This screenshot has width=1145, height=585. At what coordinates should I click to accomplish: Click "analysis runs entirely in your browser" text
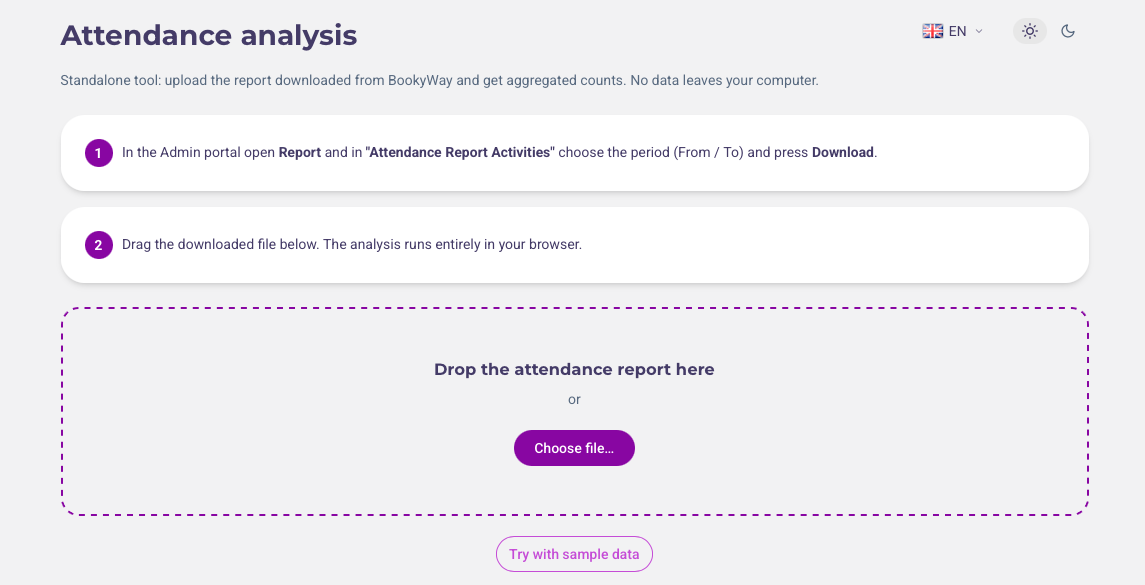point(453,245)
